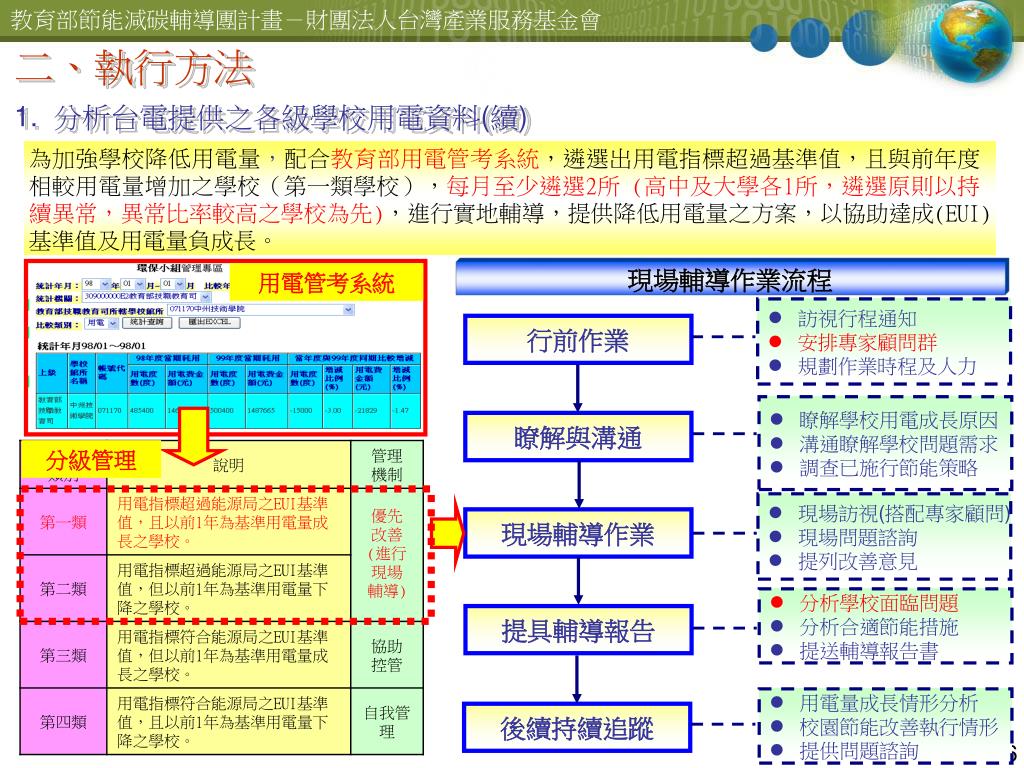
Task: Select the 瞭解與溝通 flowchart box
Action: pos(578,437)
